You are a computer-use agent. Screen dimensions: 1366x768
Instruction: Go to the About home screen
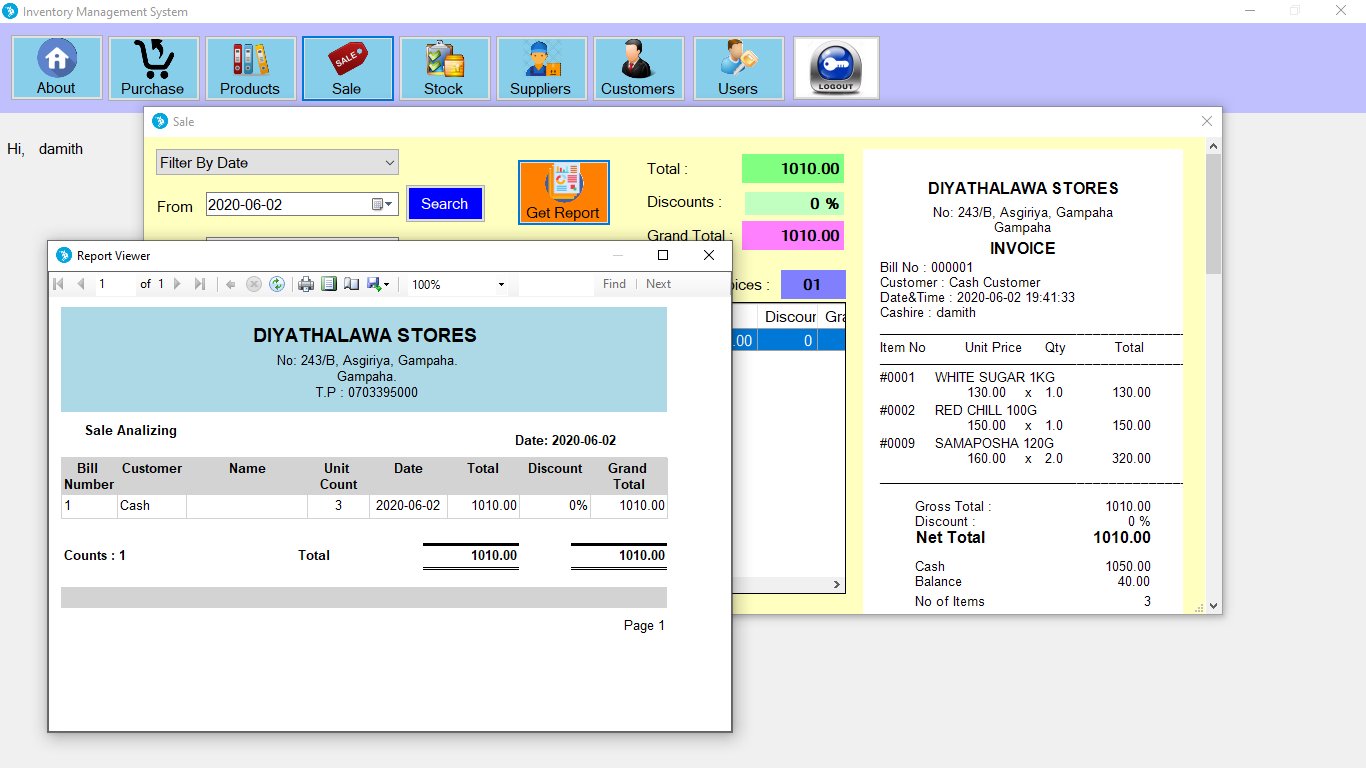pos(56,67)
